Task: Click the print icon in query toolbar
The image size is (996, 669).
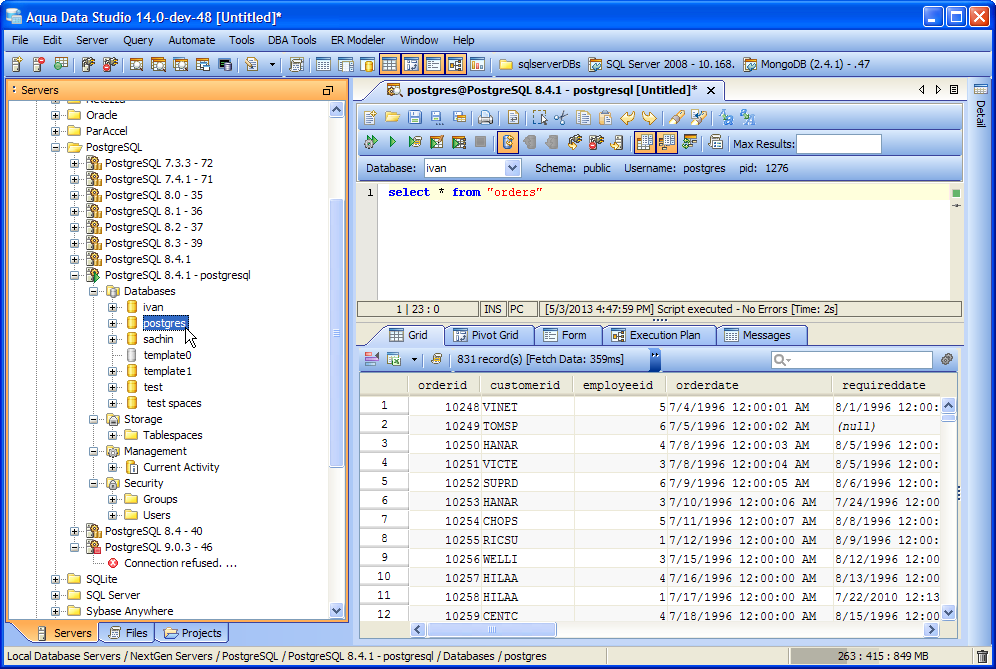Action: click(485, 118)
